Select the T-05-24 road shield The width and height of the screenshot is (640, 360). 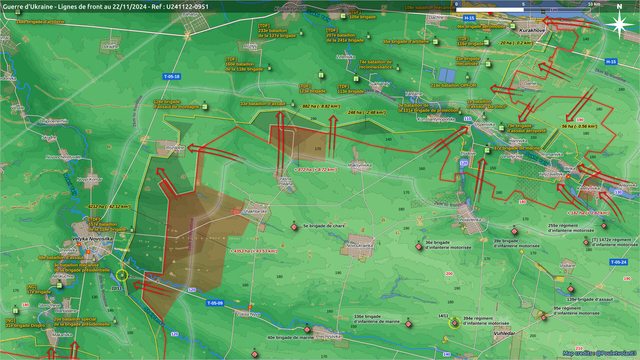coord(618,262)
